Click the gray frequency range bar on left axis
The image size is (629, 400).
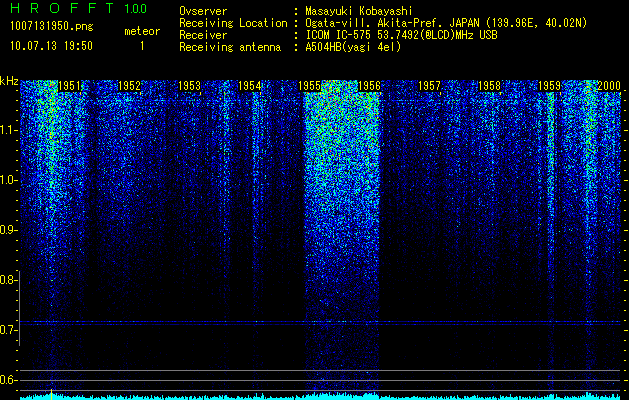pyautogui.click(x=19, y=308)
